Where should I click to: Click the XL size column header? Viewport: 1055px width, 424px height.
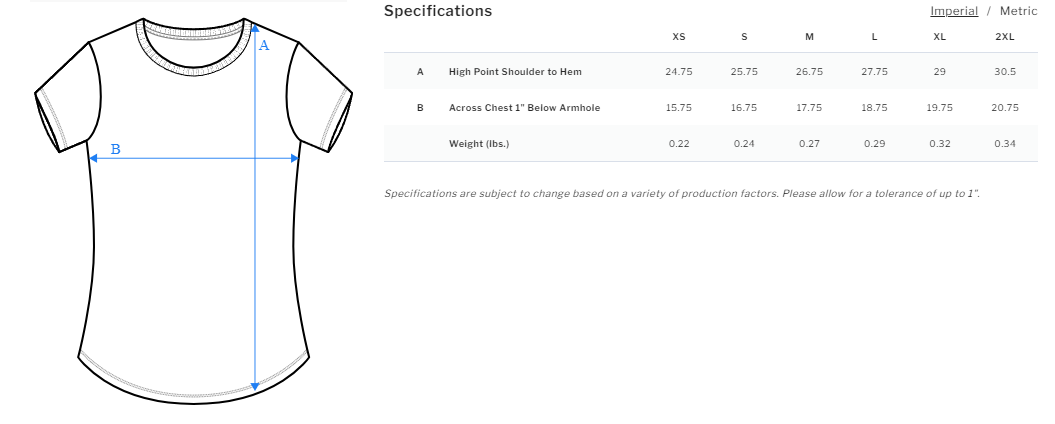pyautogui.click(x=939, y=37)
